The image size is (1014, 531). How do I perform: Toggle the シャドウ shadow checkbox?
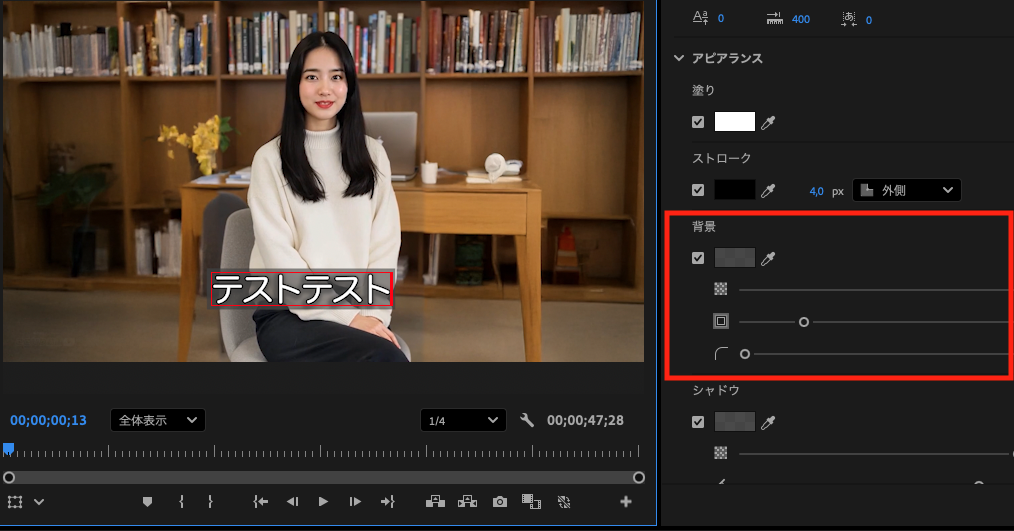698,422
